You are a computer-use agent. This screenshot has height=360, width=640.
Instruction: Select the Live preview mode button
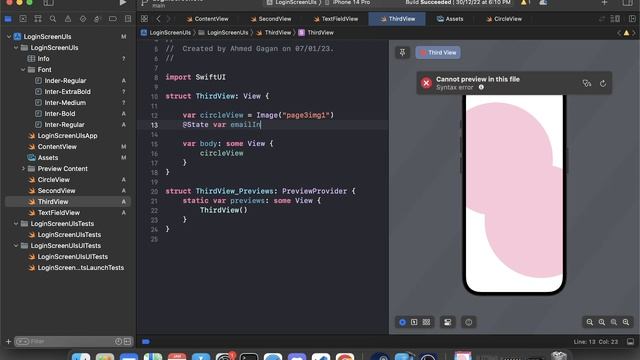(402, 322)
